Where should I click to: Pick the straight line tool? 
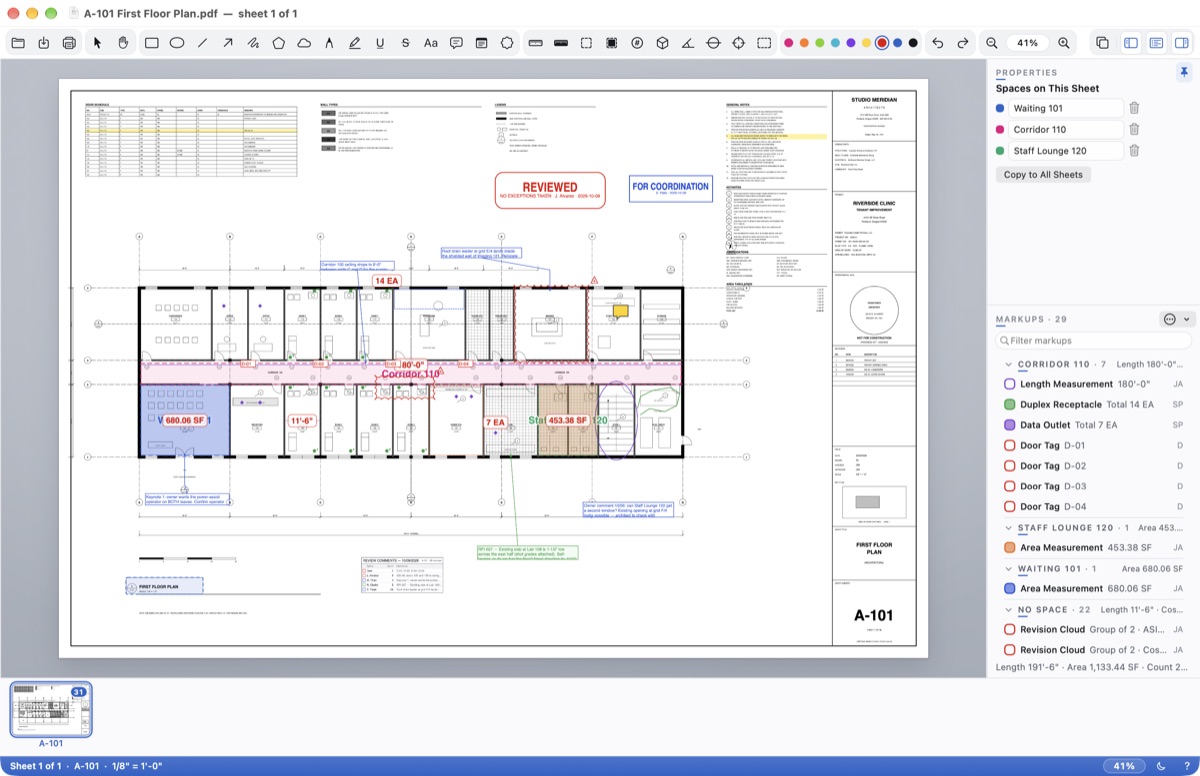(x=203, y=43)
